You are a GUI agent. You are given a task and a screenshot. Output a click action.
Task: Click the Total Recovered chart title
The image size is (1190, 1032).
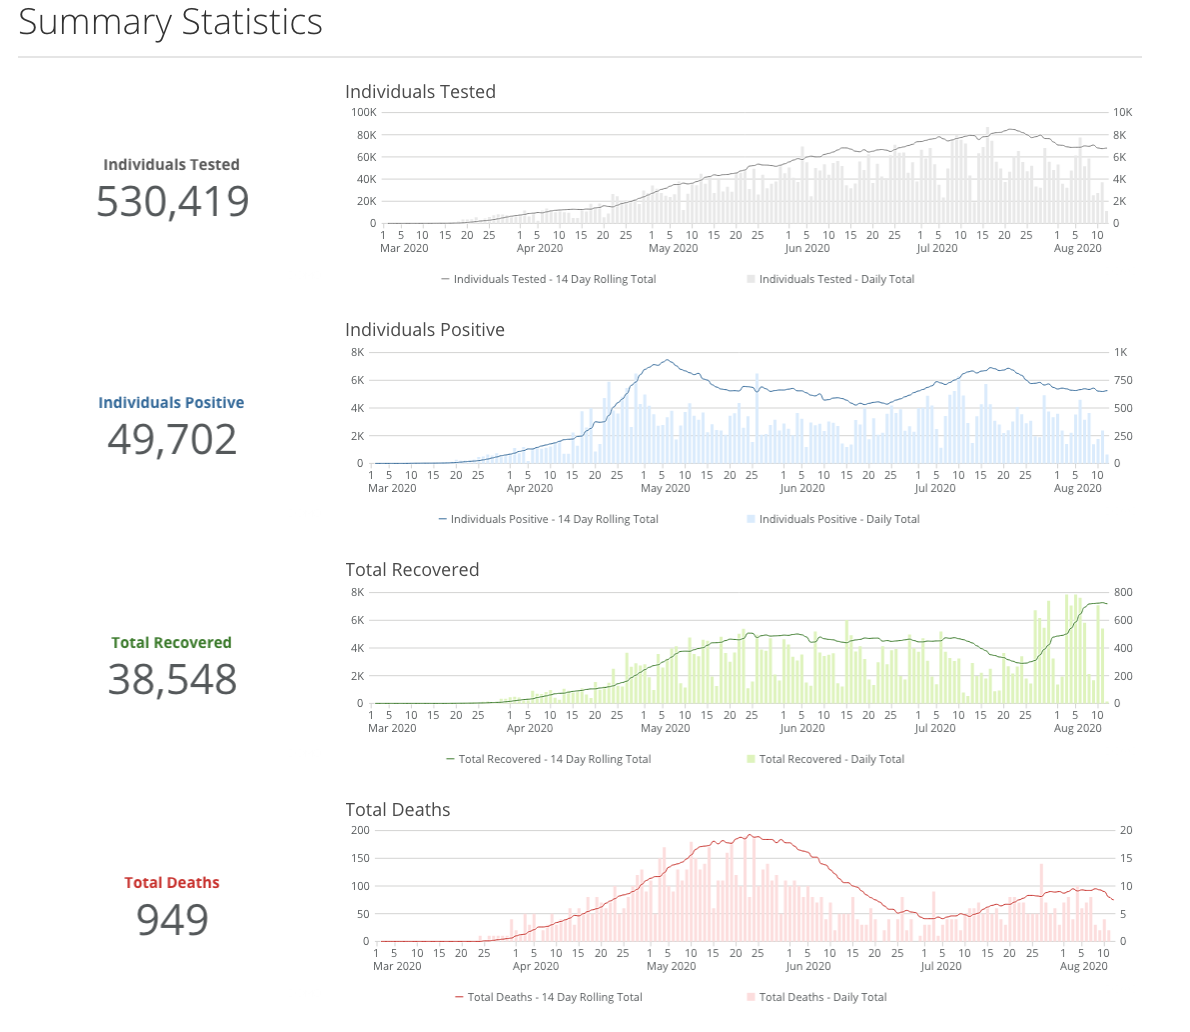click(x=412, y=570)
